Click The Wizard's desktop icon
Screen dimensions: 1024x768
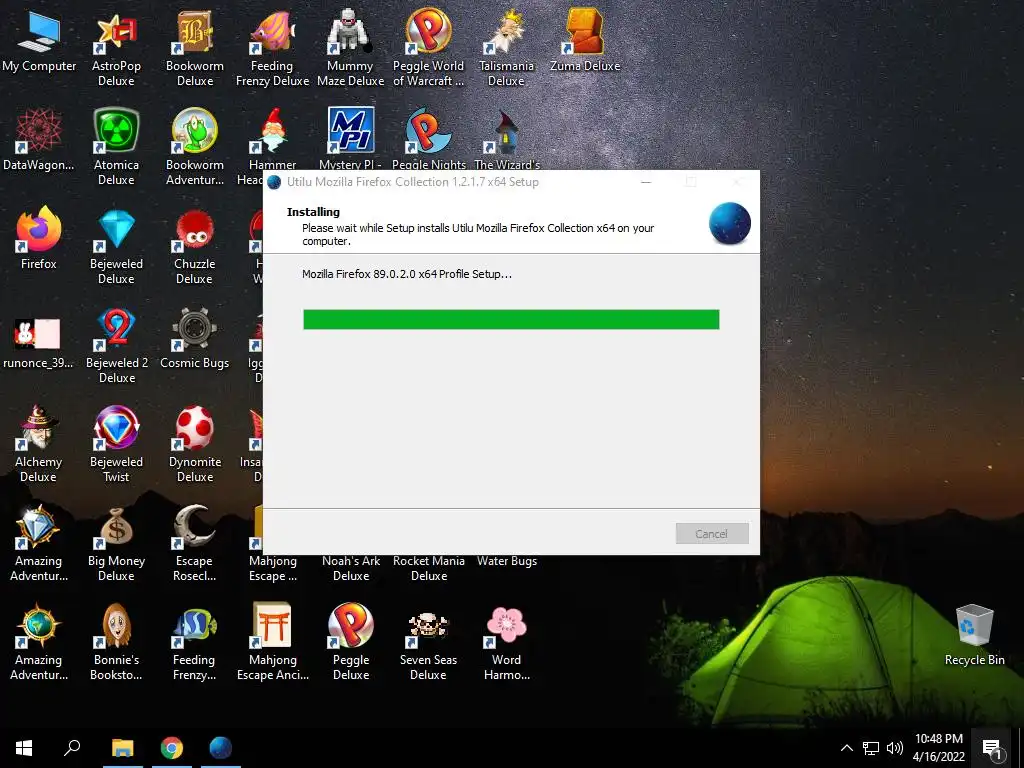click(x=507, y=137)
